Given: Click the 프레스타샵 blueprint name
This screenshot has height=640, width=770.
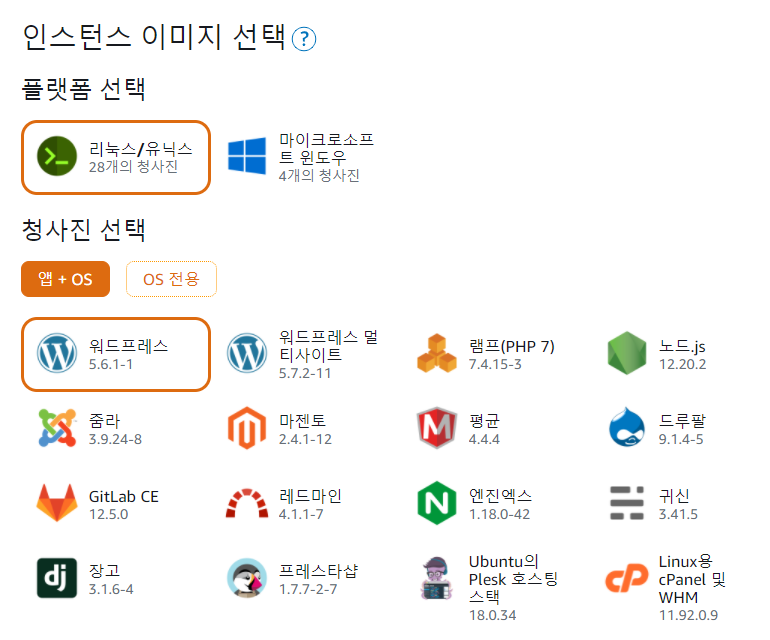Looking at the screenshot, I should coord(318,571).
